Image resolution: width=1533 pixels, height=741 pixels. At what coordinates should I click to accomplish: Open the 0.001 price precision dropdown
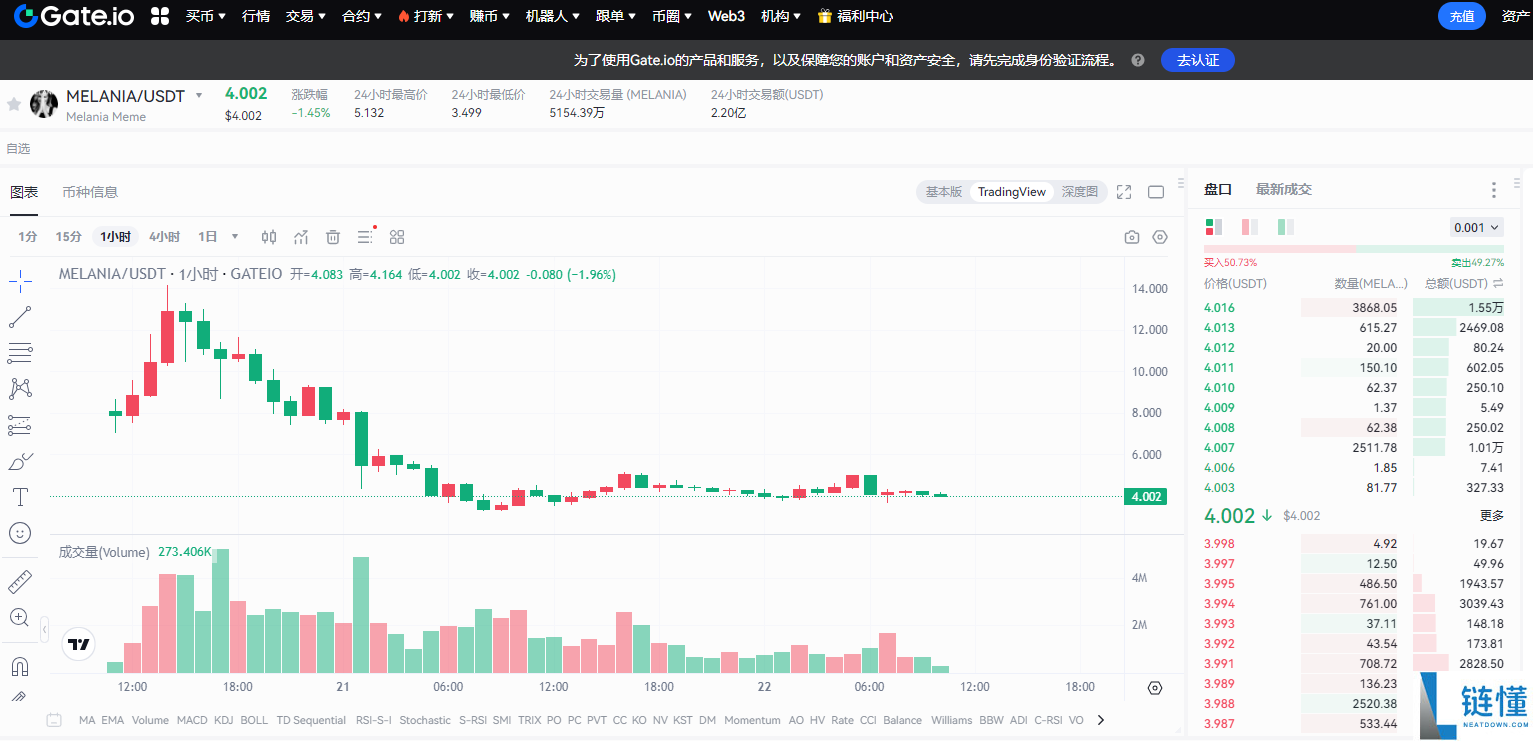click(x=1476, y=227)
